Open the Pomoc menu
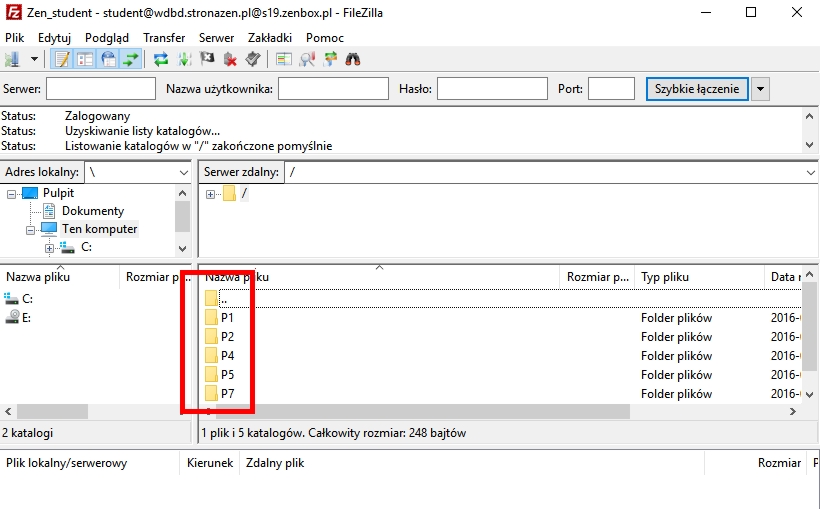 point(325,38)
